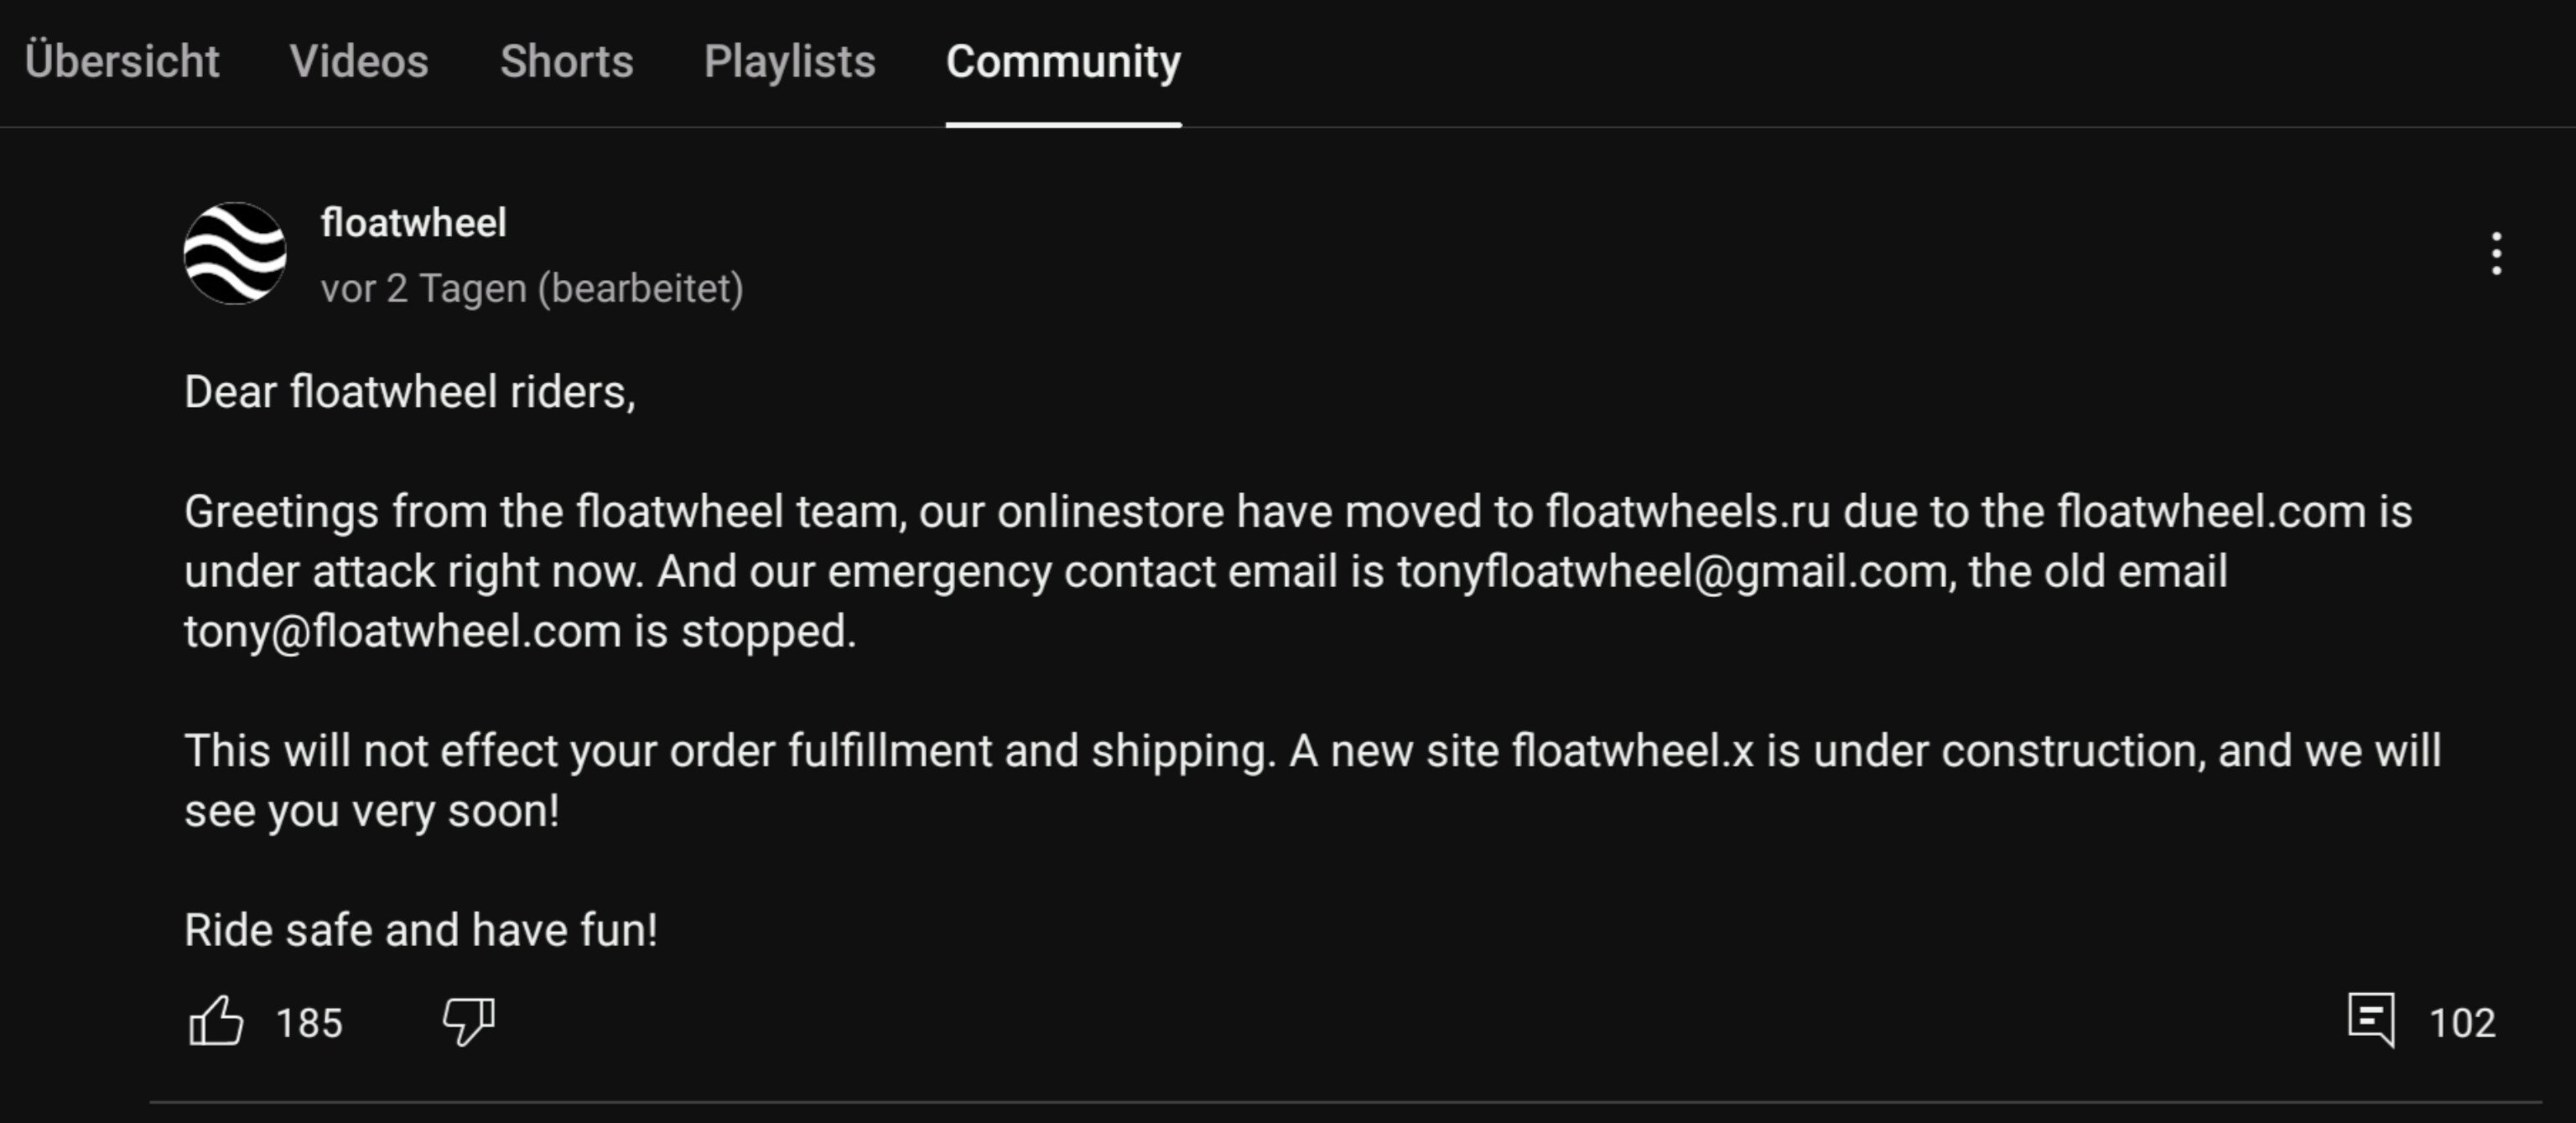Click the 'Ride safe and have fun!' line
Image resolution: width=2576 pixels, height=1123 pixels.
click(421, 930)
